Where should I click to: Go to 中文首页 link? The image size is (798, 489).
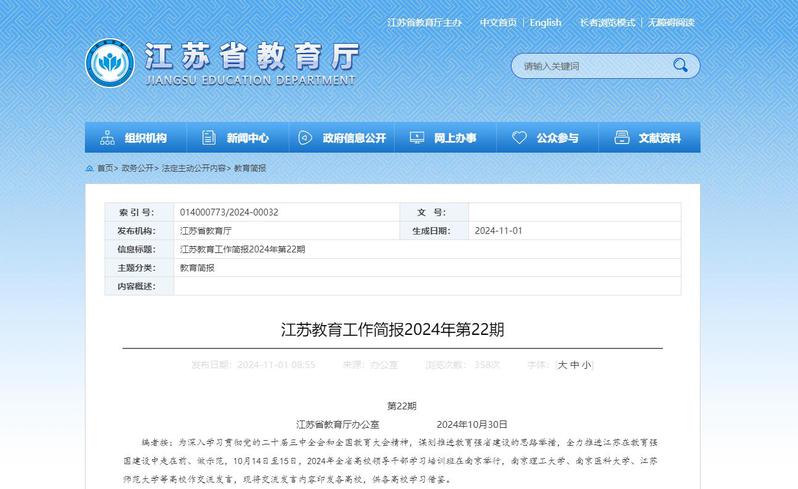(498, 22)
